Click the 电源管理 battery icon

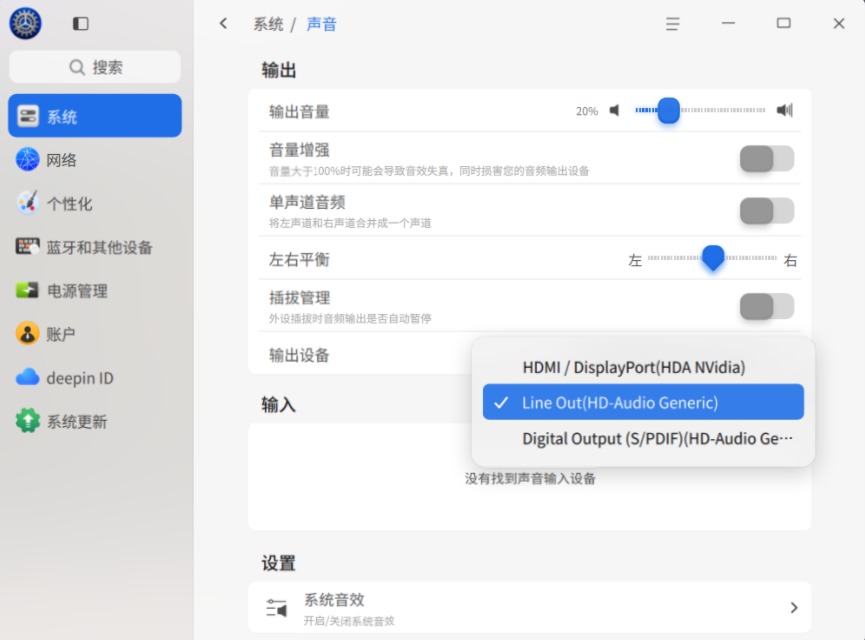tap(28, 290)
